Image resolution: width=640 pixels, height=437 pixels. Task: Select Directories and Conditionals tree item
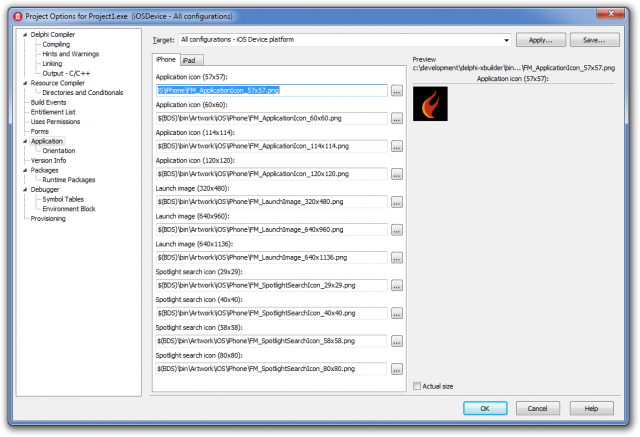coord(82,93)
